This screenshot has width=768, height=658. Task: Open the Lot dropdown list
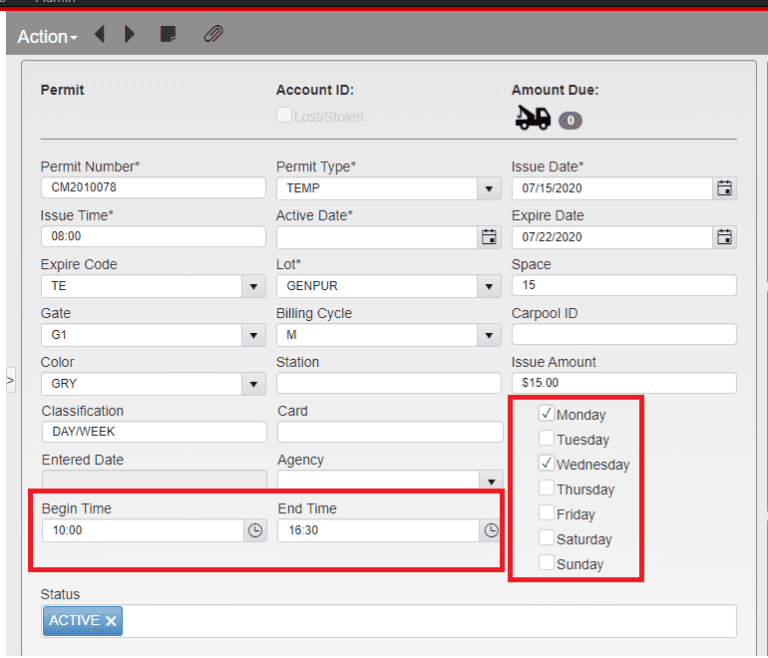click(x=489, y=287)
